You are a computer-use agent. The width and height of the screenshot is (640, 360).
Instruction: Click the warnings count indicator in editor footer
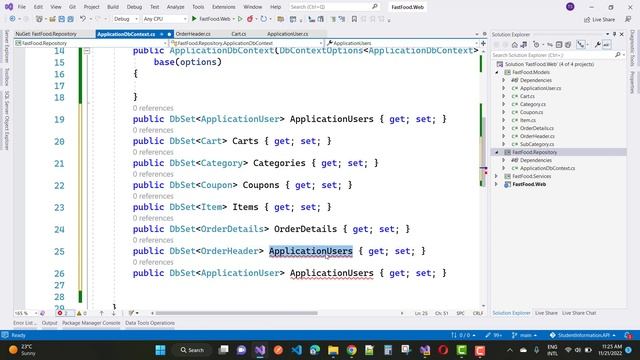click(x=81, y=313)
